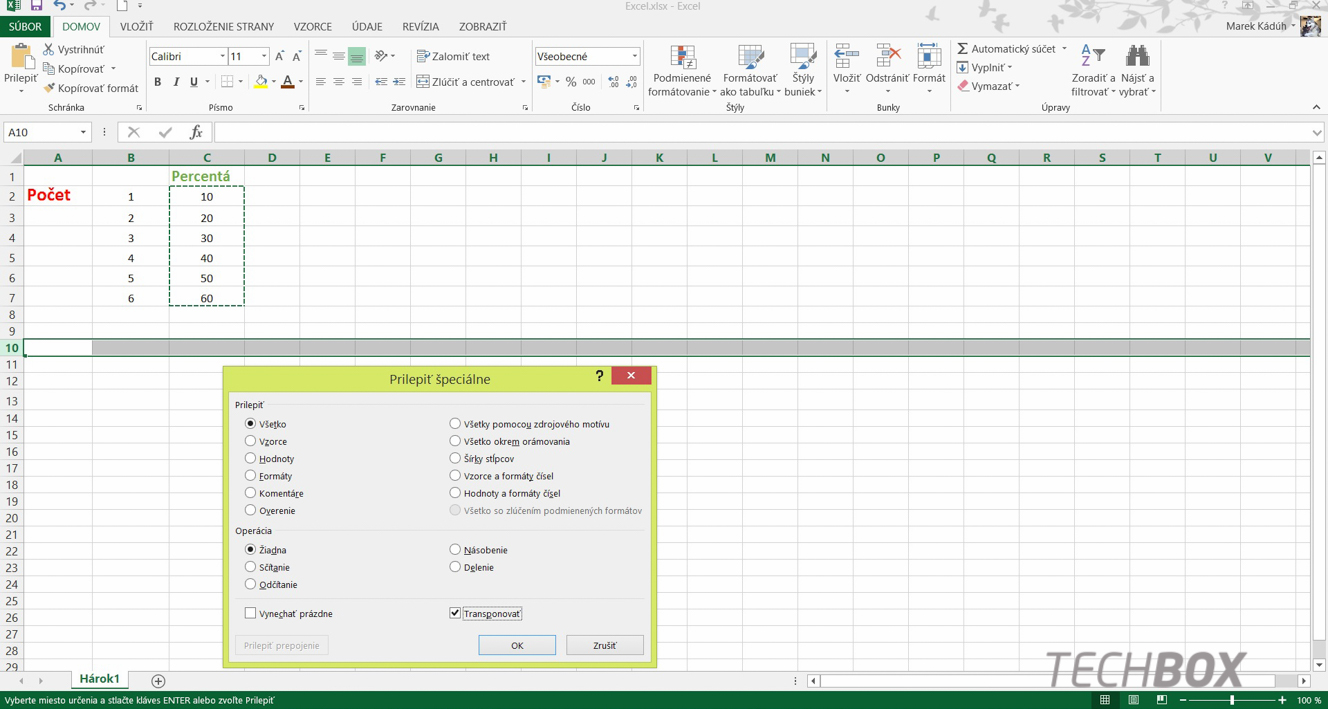
Task: Apply percent style format
Action: tap(571, 82)
